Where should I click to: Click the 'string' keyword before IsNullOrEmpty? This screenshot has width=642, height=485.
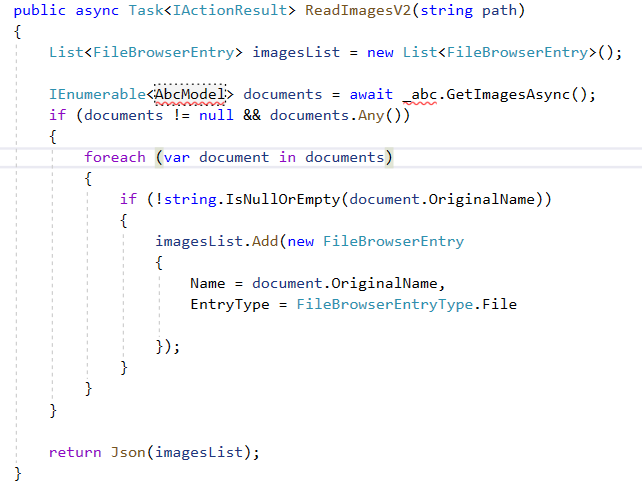pos(190,200)
